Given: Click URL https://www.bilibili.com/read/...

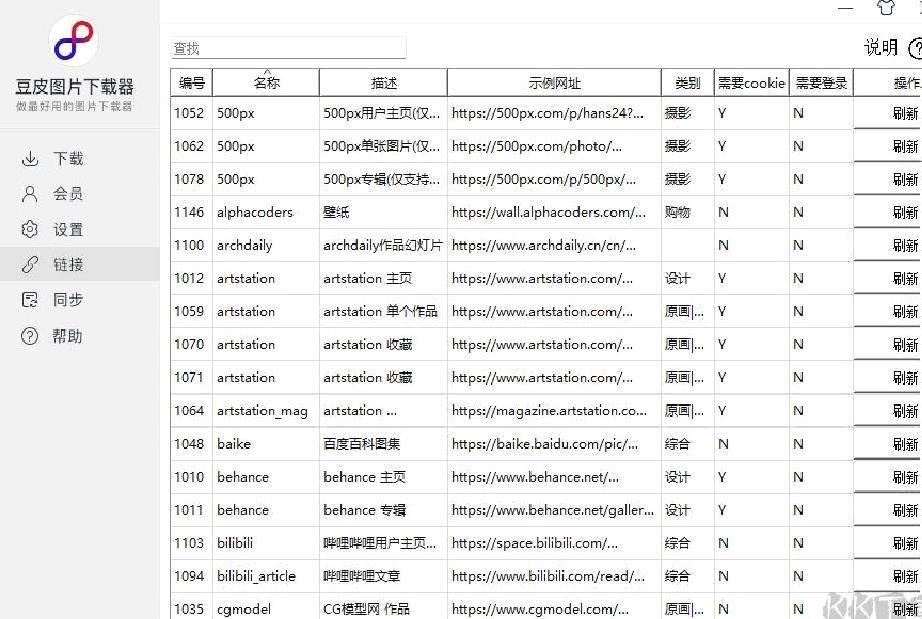Looking at the screenshot, I should (x=554, y=576).
